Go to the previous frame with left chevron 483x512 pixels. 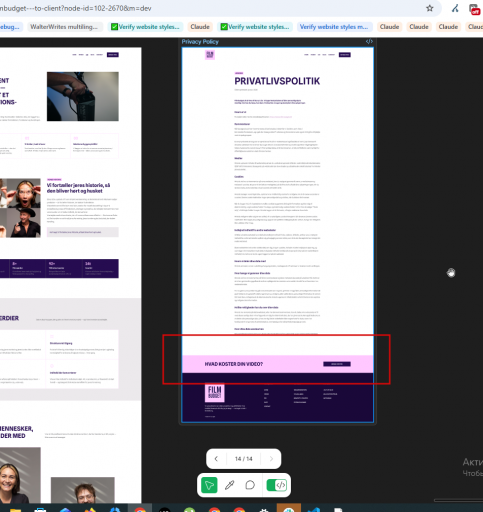coord(216,459)
